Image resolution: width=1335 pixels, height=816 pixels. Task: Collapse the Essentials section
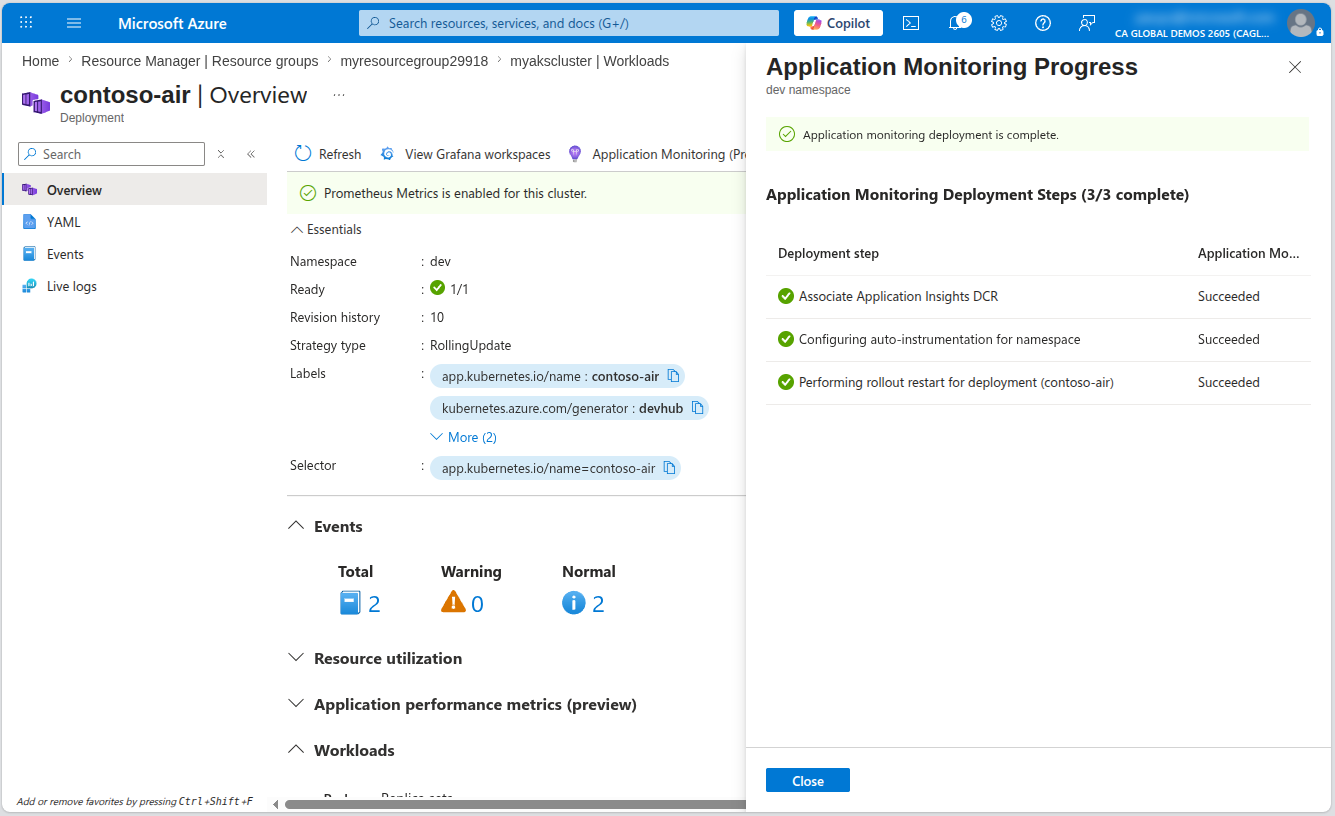coord(326,229)
